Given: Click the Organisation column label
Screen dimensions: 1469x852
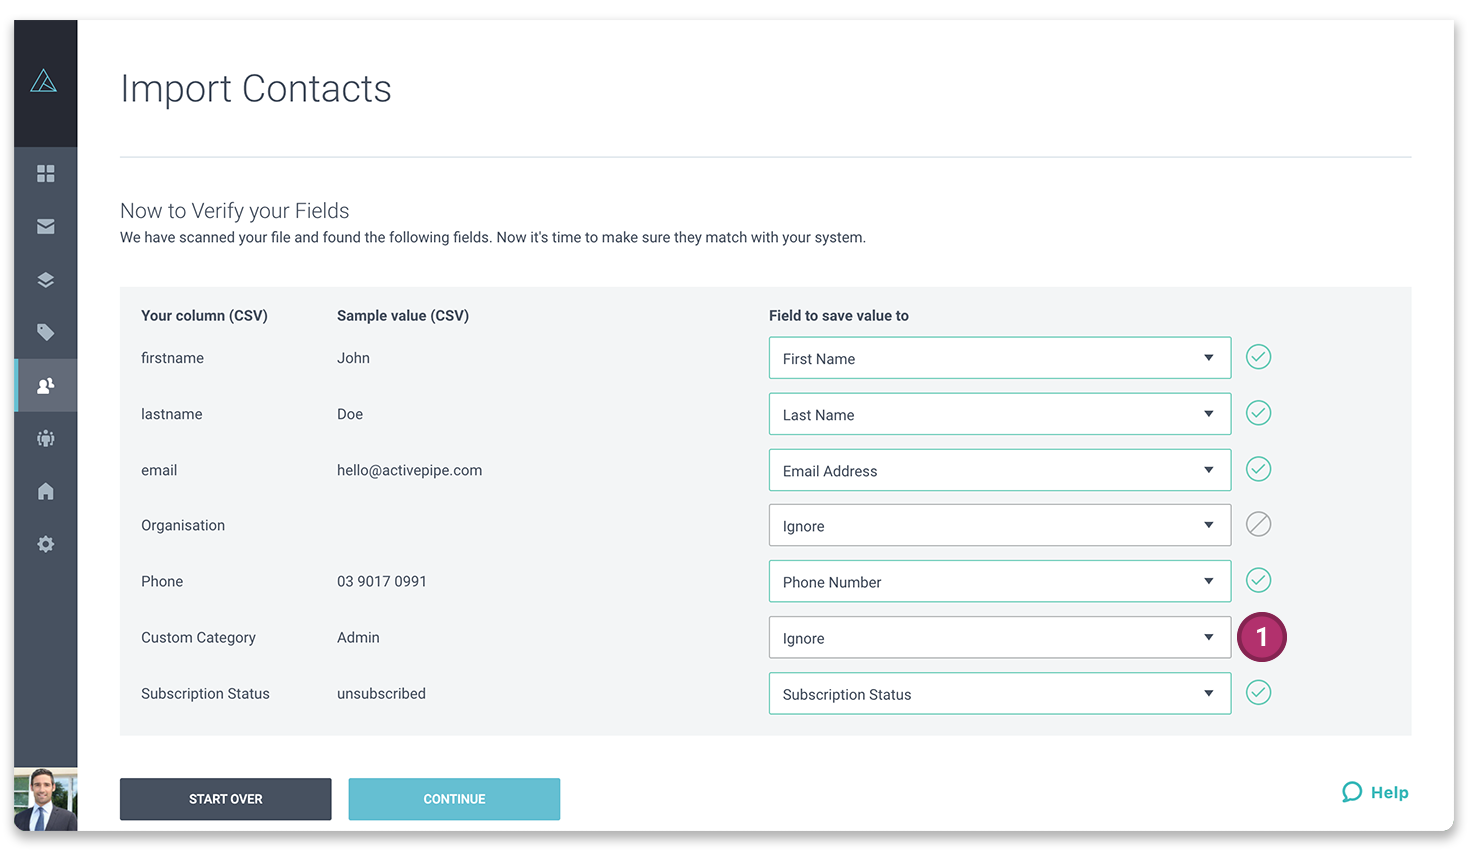Looking at the screenshot, I should tap(183, 526).
